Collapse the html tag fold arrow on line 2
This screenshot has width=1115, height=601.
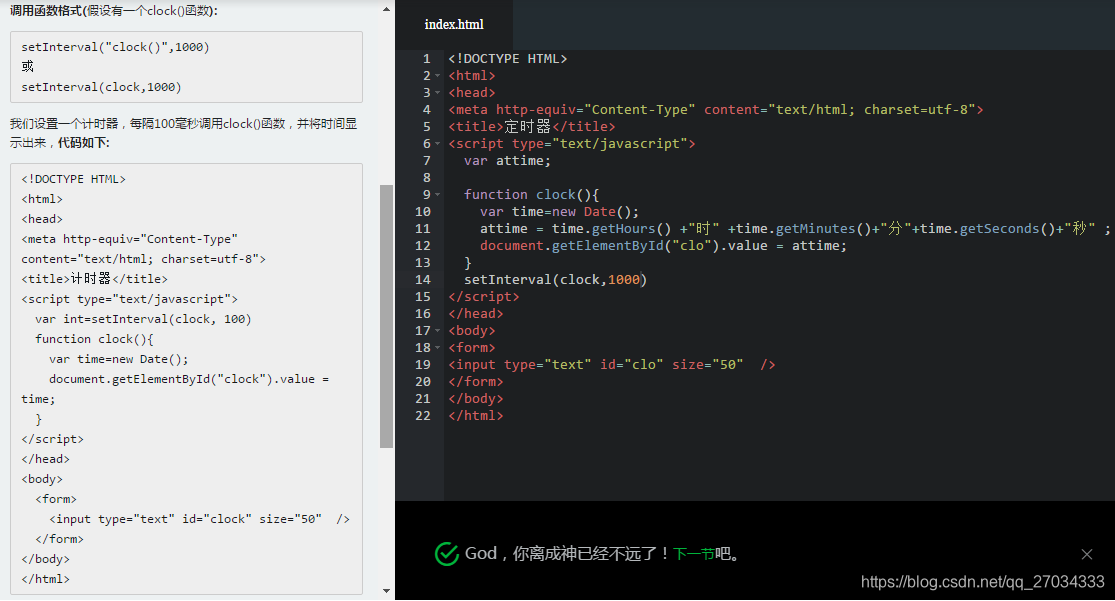pos(437,76)
